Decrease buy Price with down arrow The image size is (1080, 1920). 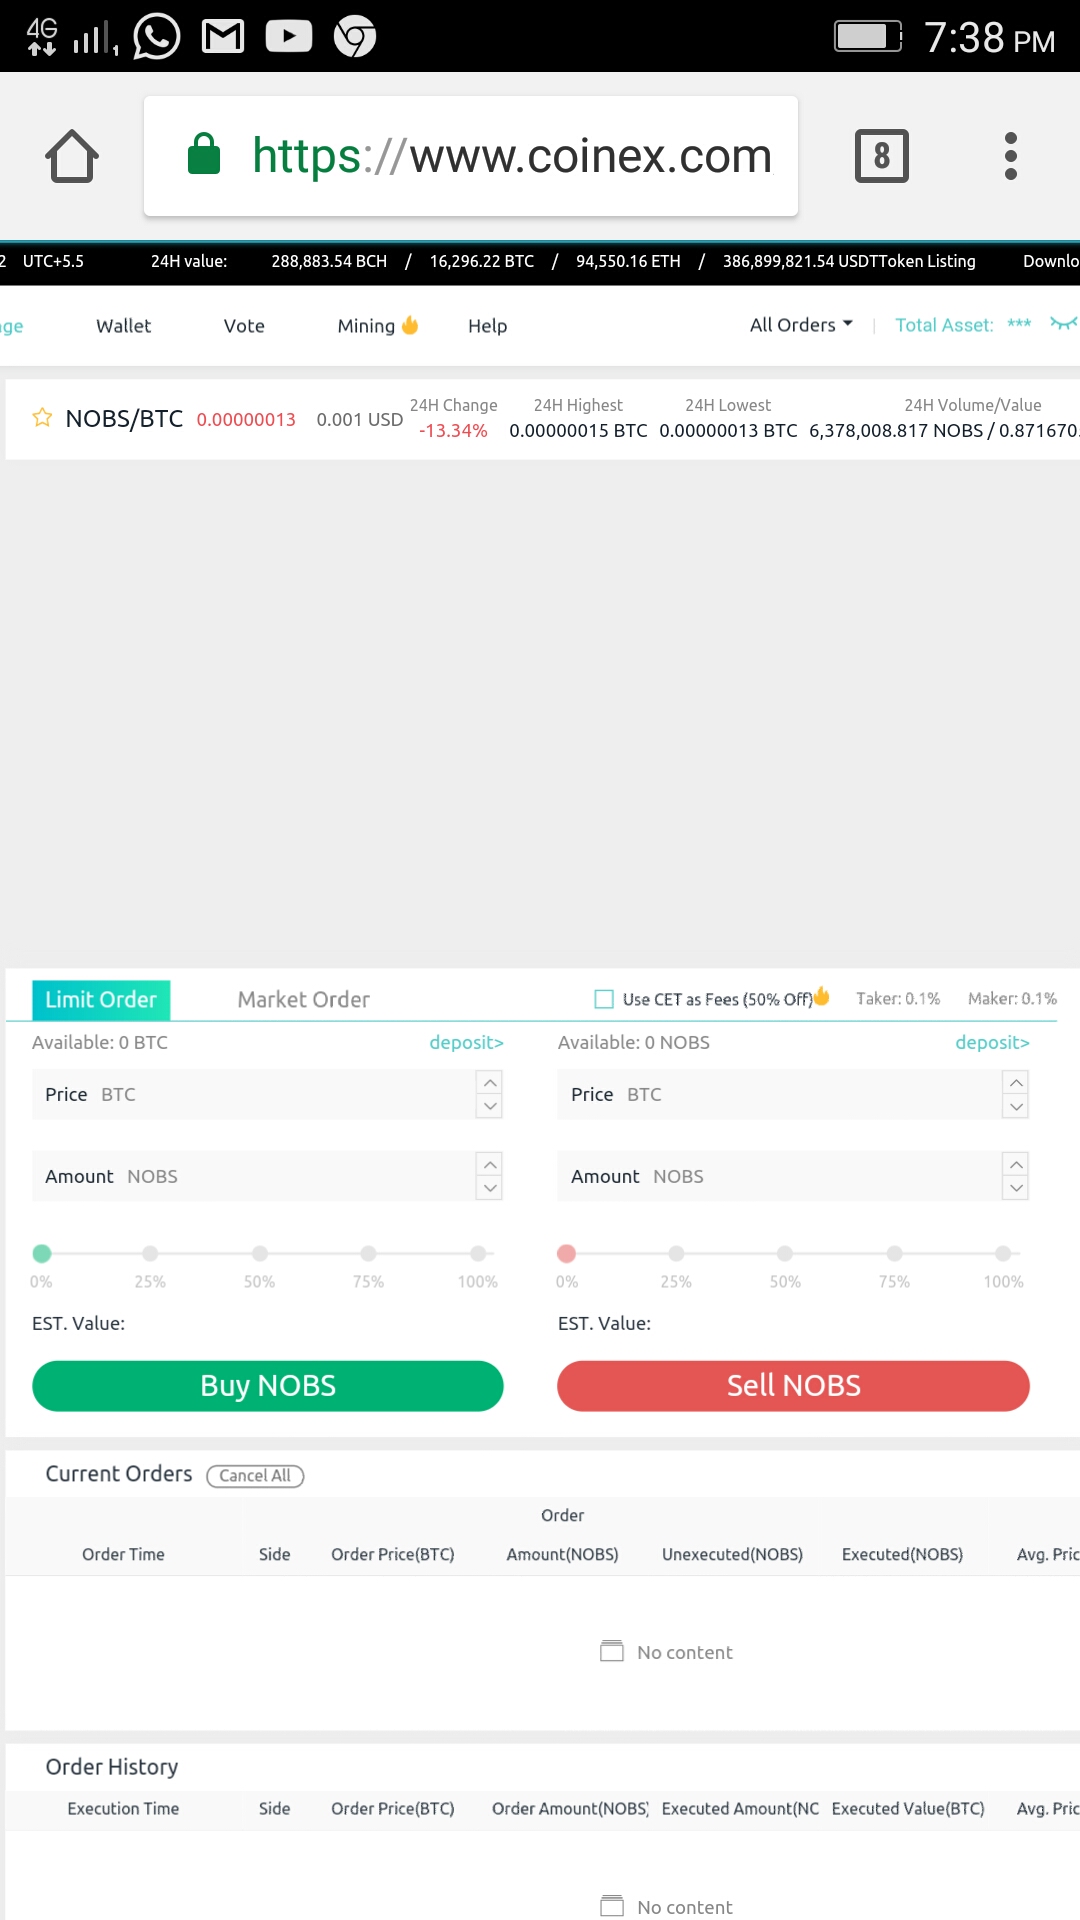click(x=490, y=1106)
